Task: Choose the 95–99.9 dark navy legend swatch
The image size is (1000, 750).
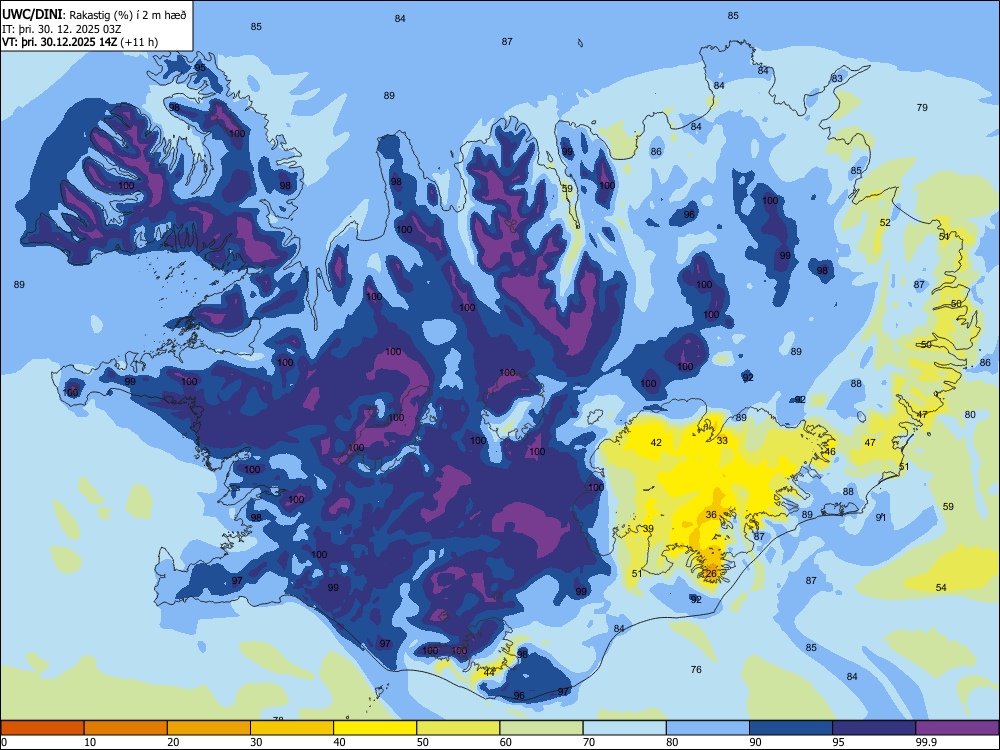Action: tap(874, 728)
